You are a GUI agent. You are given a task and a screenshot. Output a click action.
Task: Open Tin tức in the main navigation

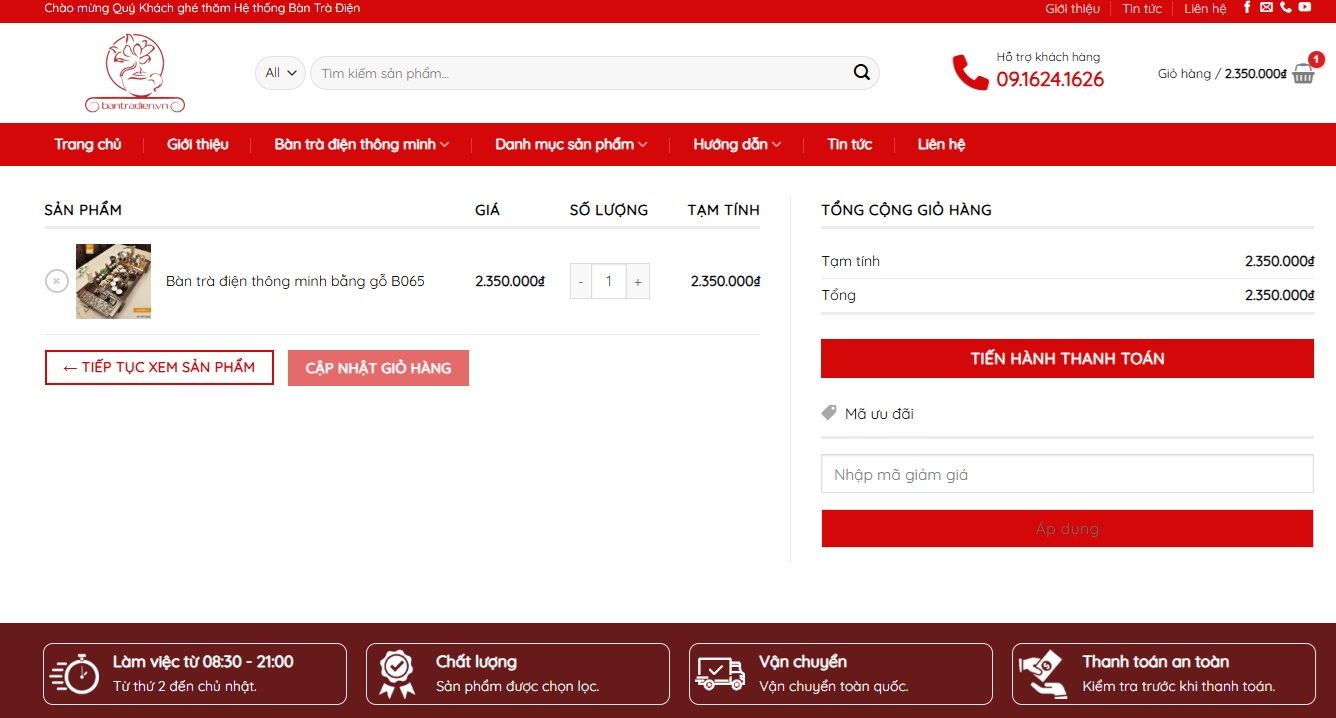(849, 144)
